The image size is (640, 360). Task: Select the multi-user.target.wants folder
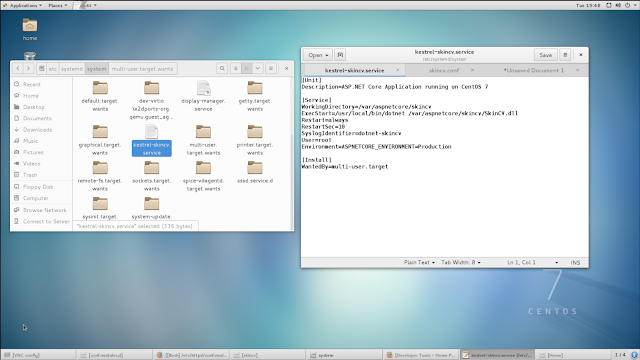(203, 140)
